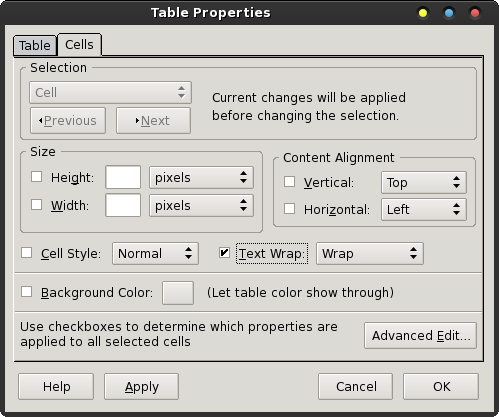Screen dimensions: 499x417
Task: Uncheck the Text Wrap checkbox
Action: point(224,253)
